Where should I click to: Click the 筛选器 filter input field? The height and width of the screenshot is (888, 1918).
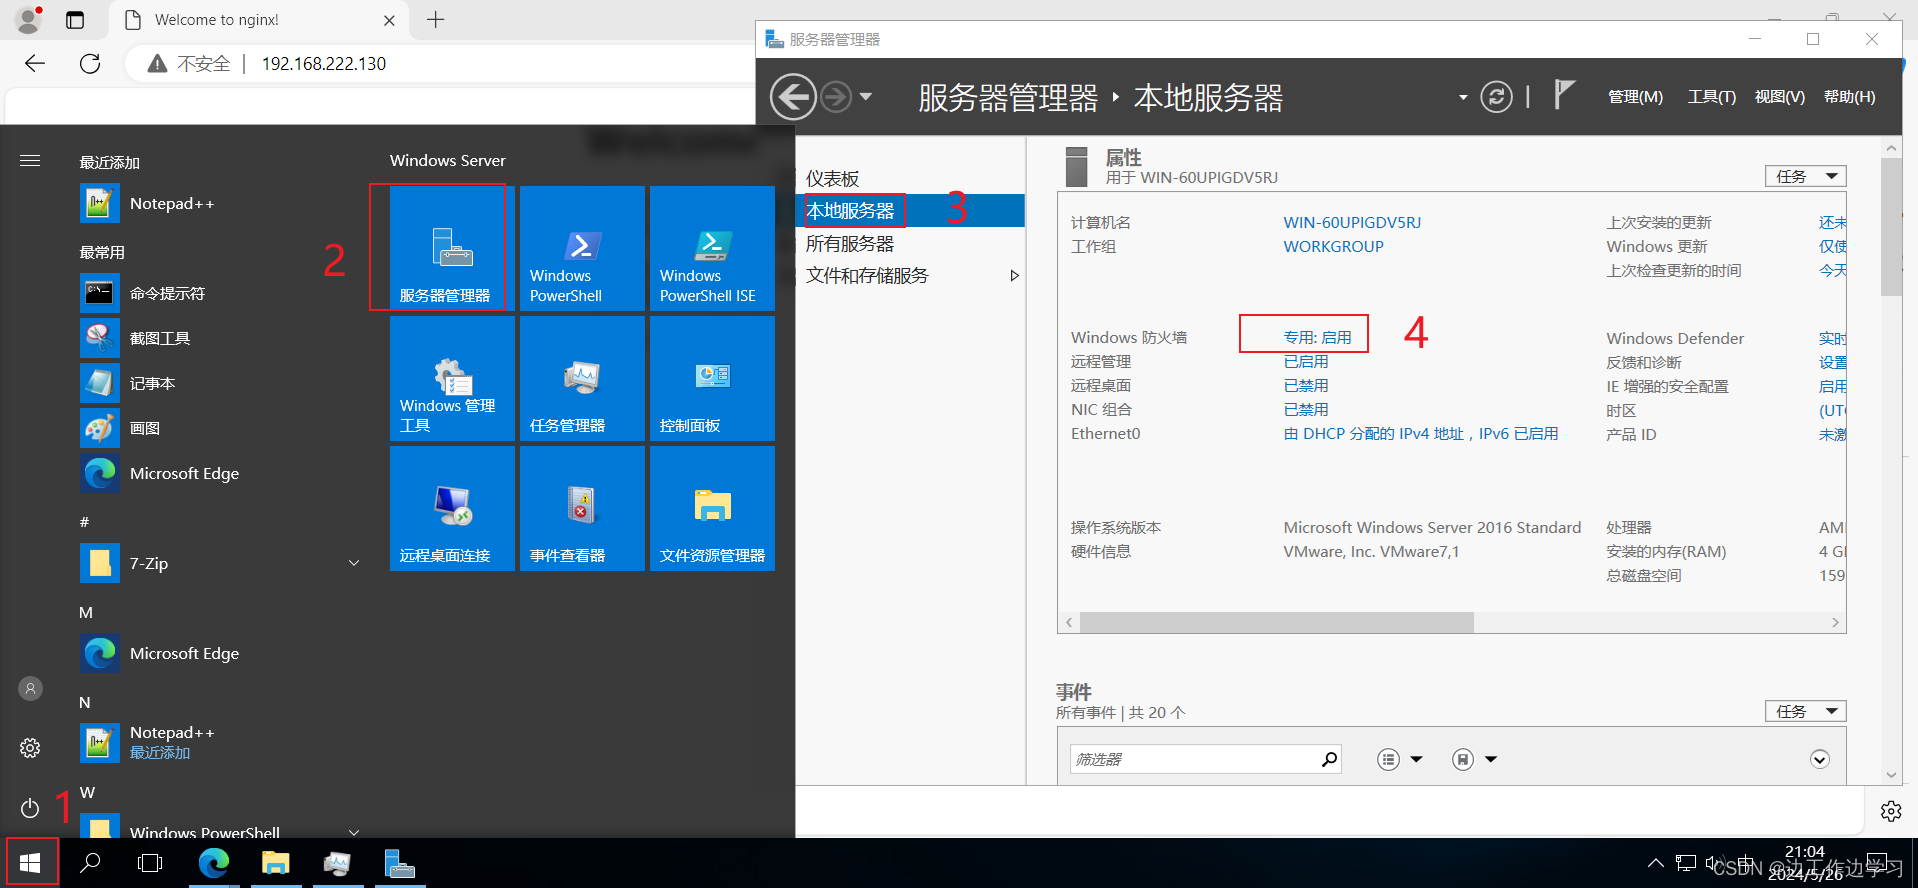[1195, 759]
